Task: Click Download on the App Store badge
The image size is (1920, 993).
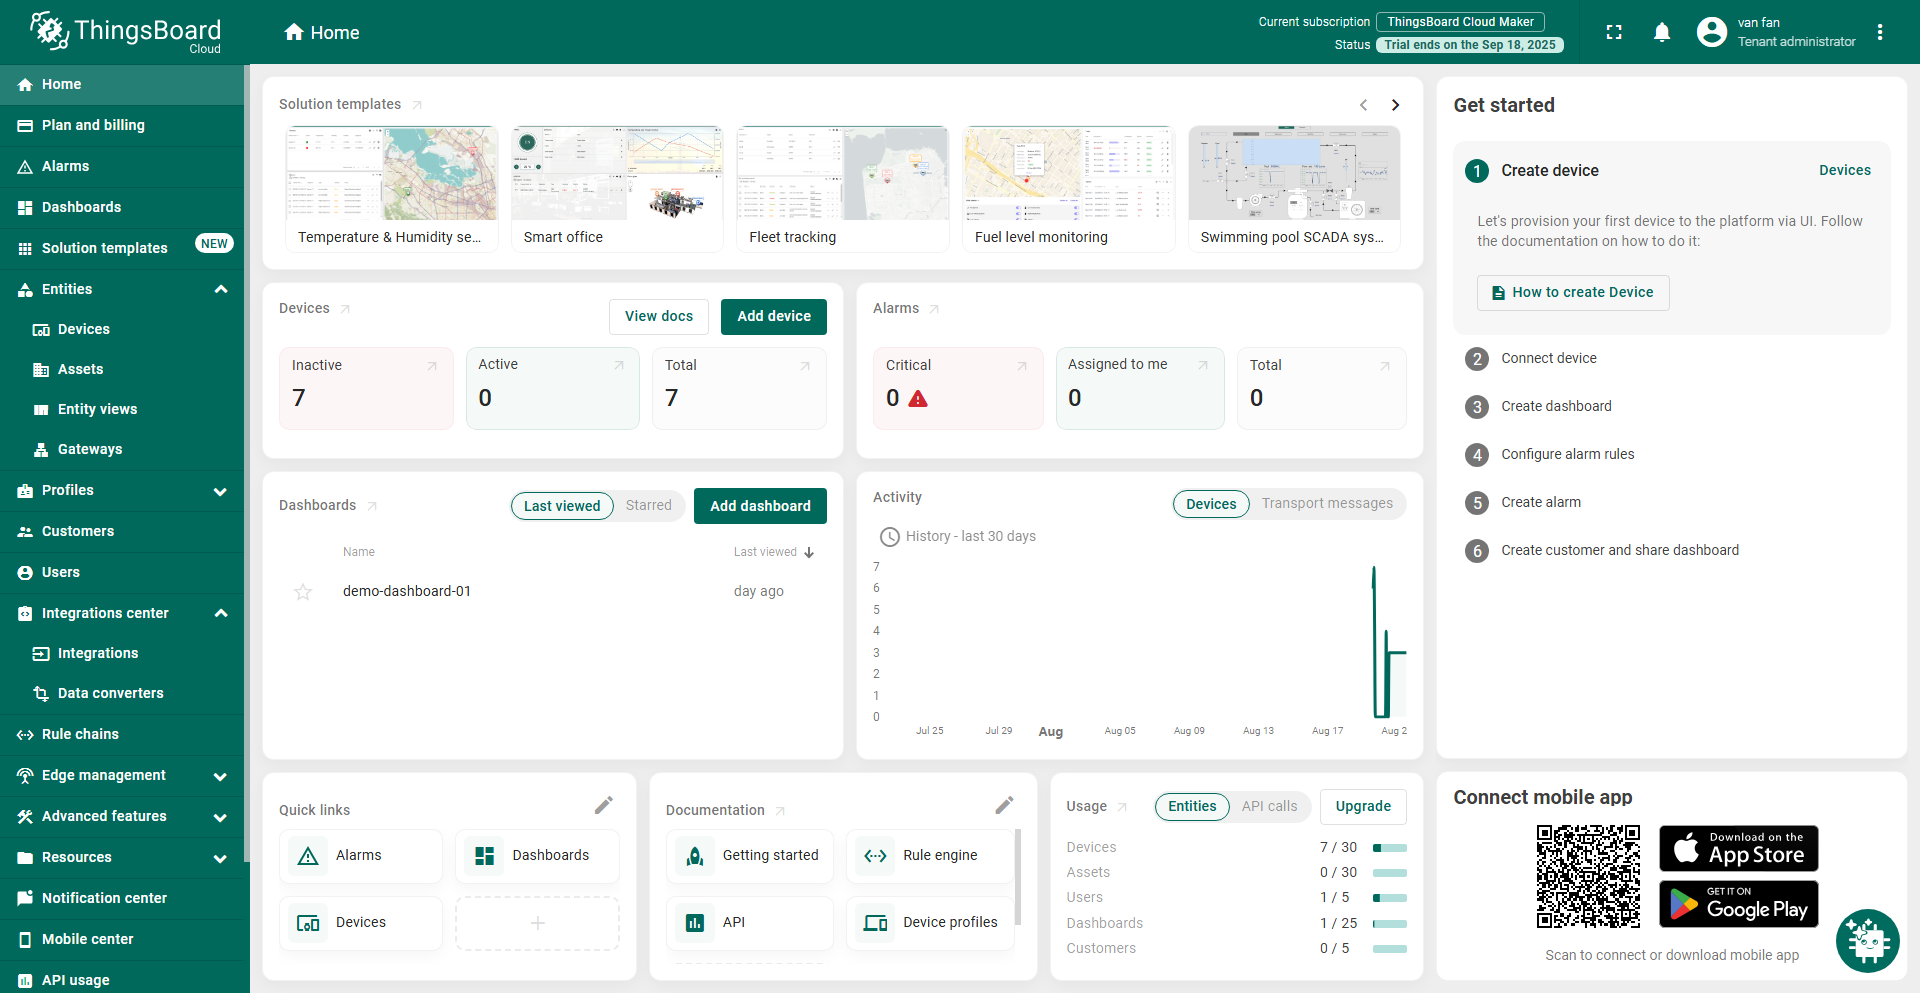Action: pos(1739,849)
